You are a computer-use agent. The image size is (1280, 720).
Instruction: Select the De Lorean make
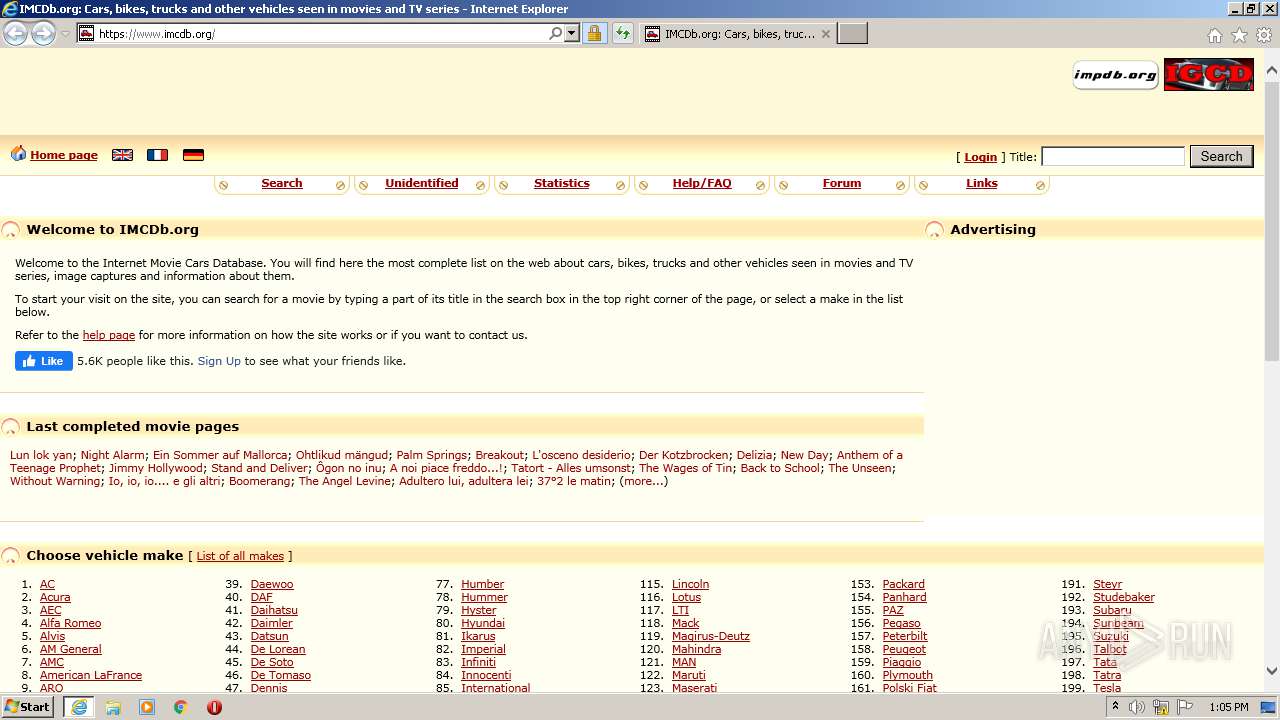coord(278,649)
